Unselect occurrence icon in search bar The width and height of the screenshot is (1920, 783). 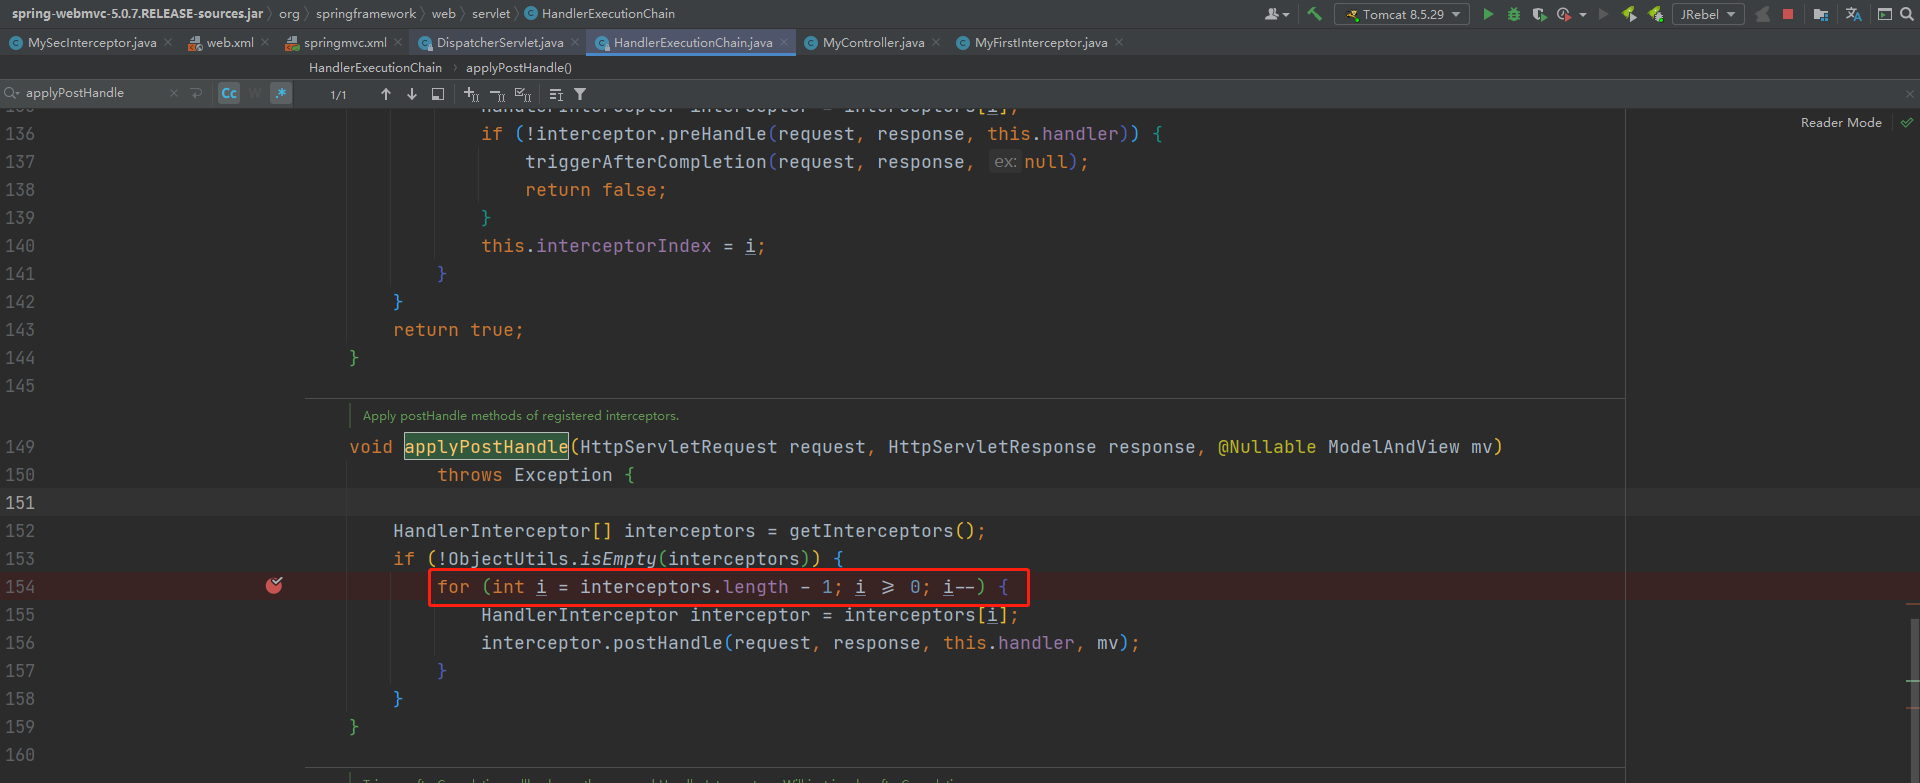[497, 94]
